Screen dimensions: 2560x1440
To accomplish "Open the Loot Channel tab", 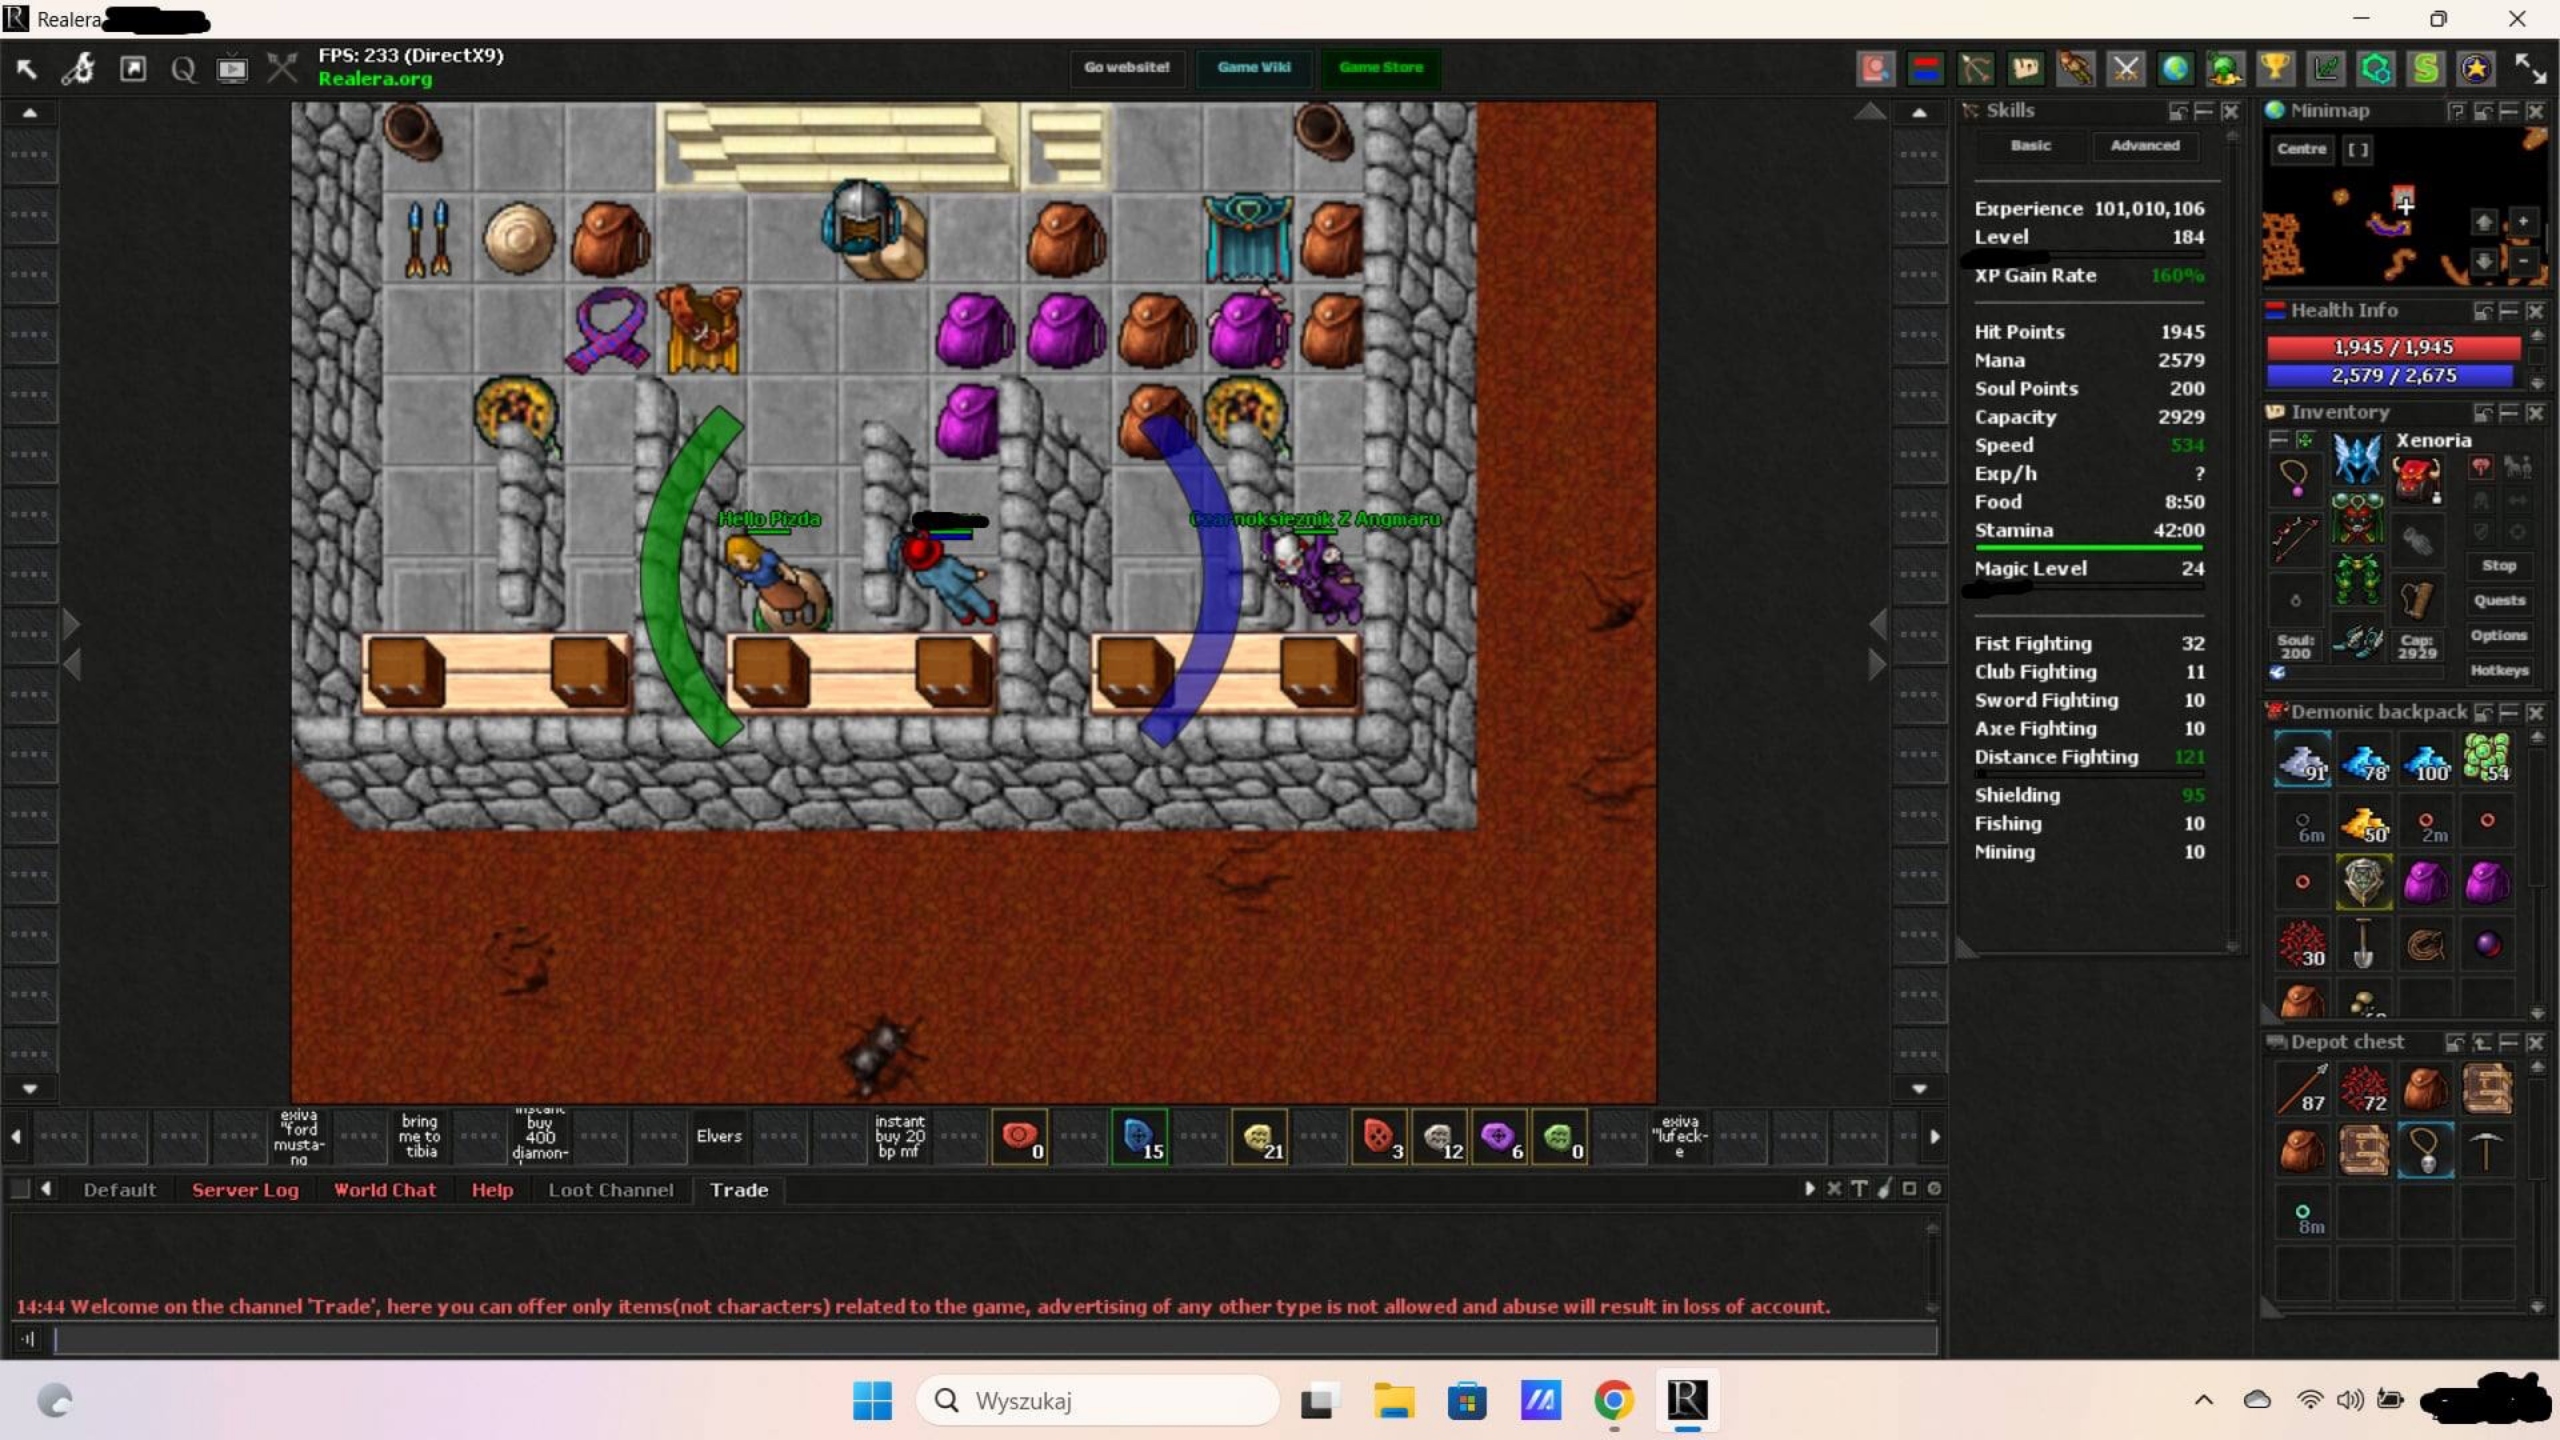I will 610,1190.
